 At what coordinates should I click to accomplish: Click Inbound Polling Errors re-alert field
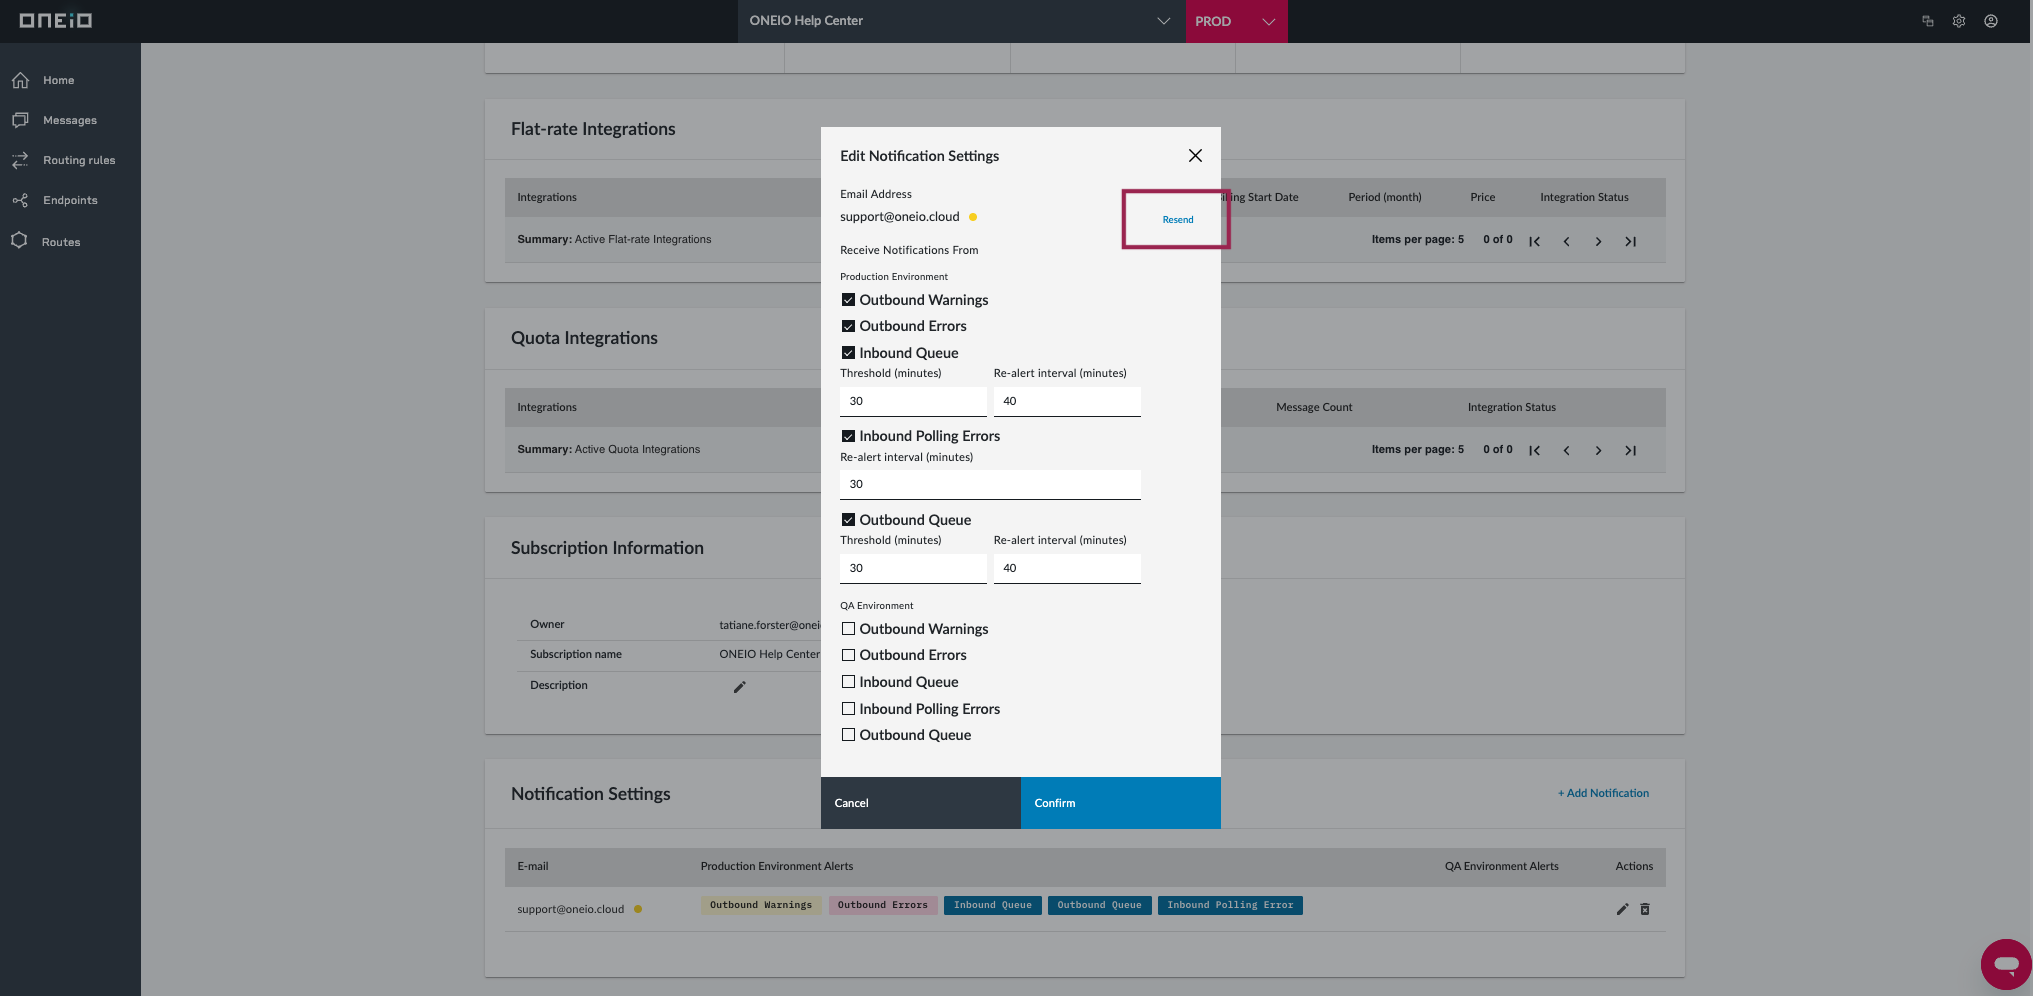[x=990, y=484]
